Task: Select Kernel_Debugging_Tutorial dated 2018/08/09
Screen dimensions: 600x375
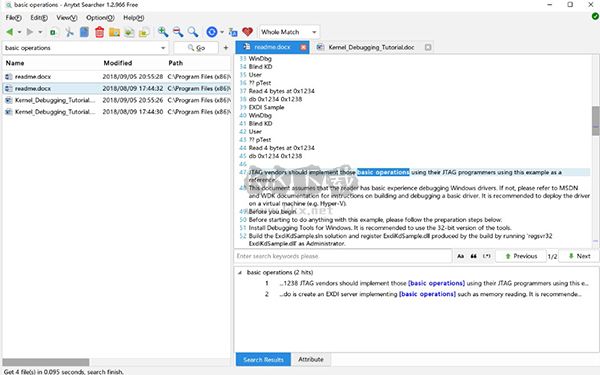Action: 117,112
